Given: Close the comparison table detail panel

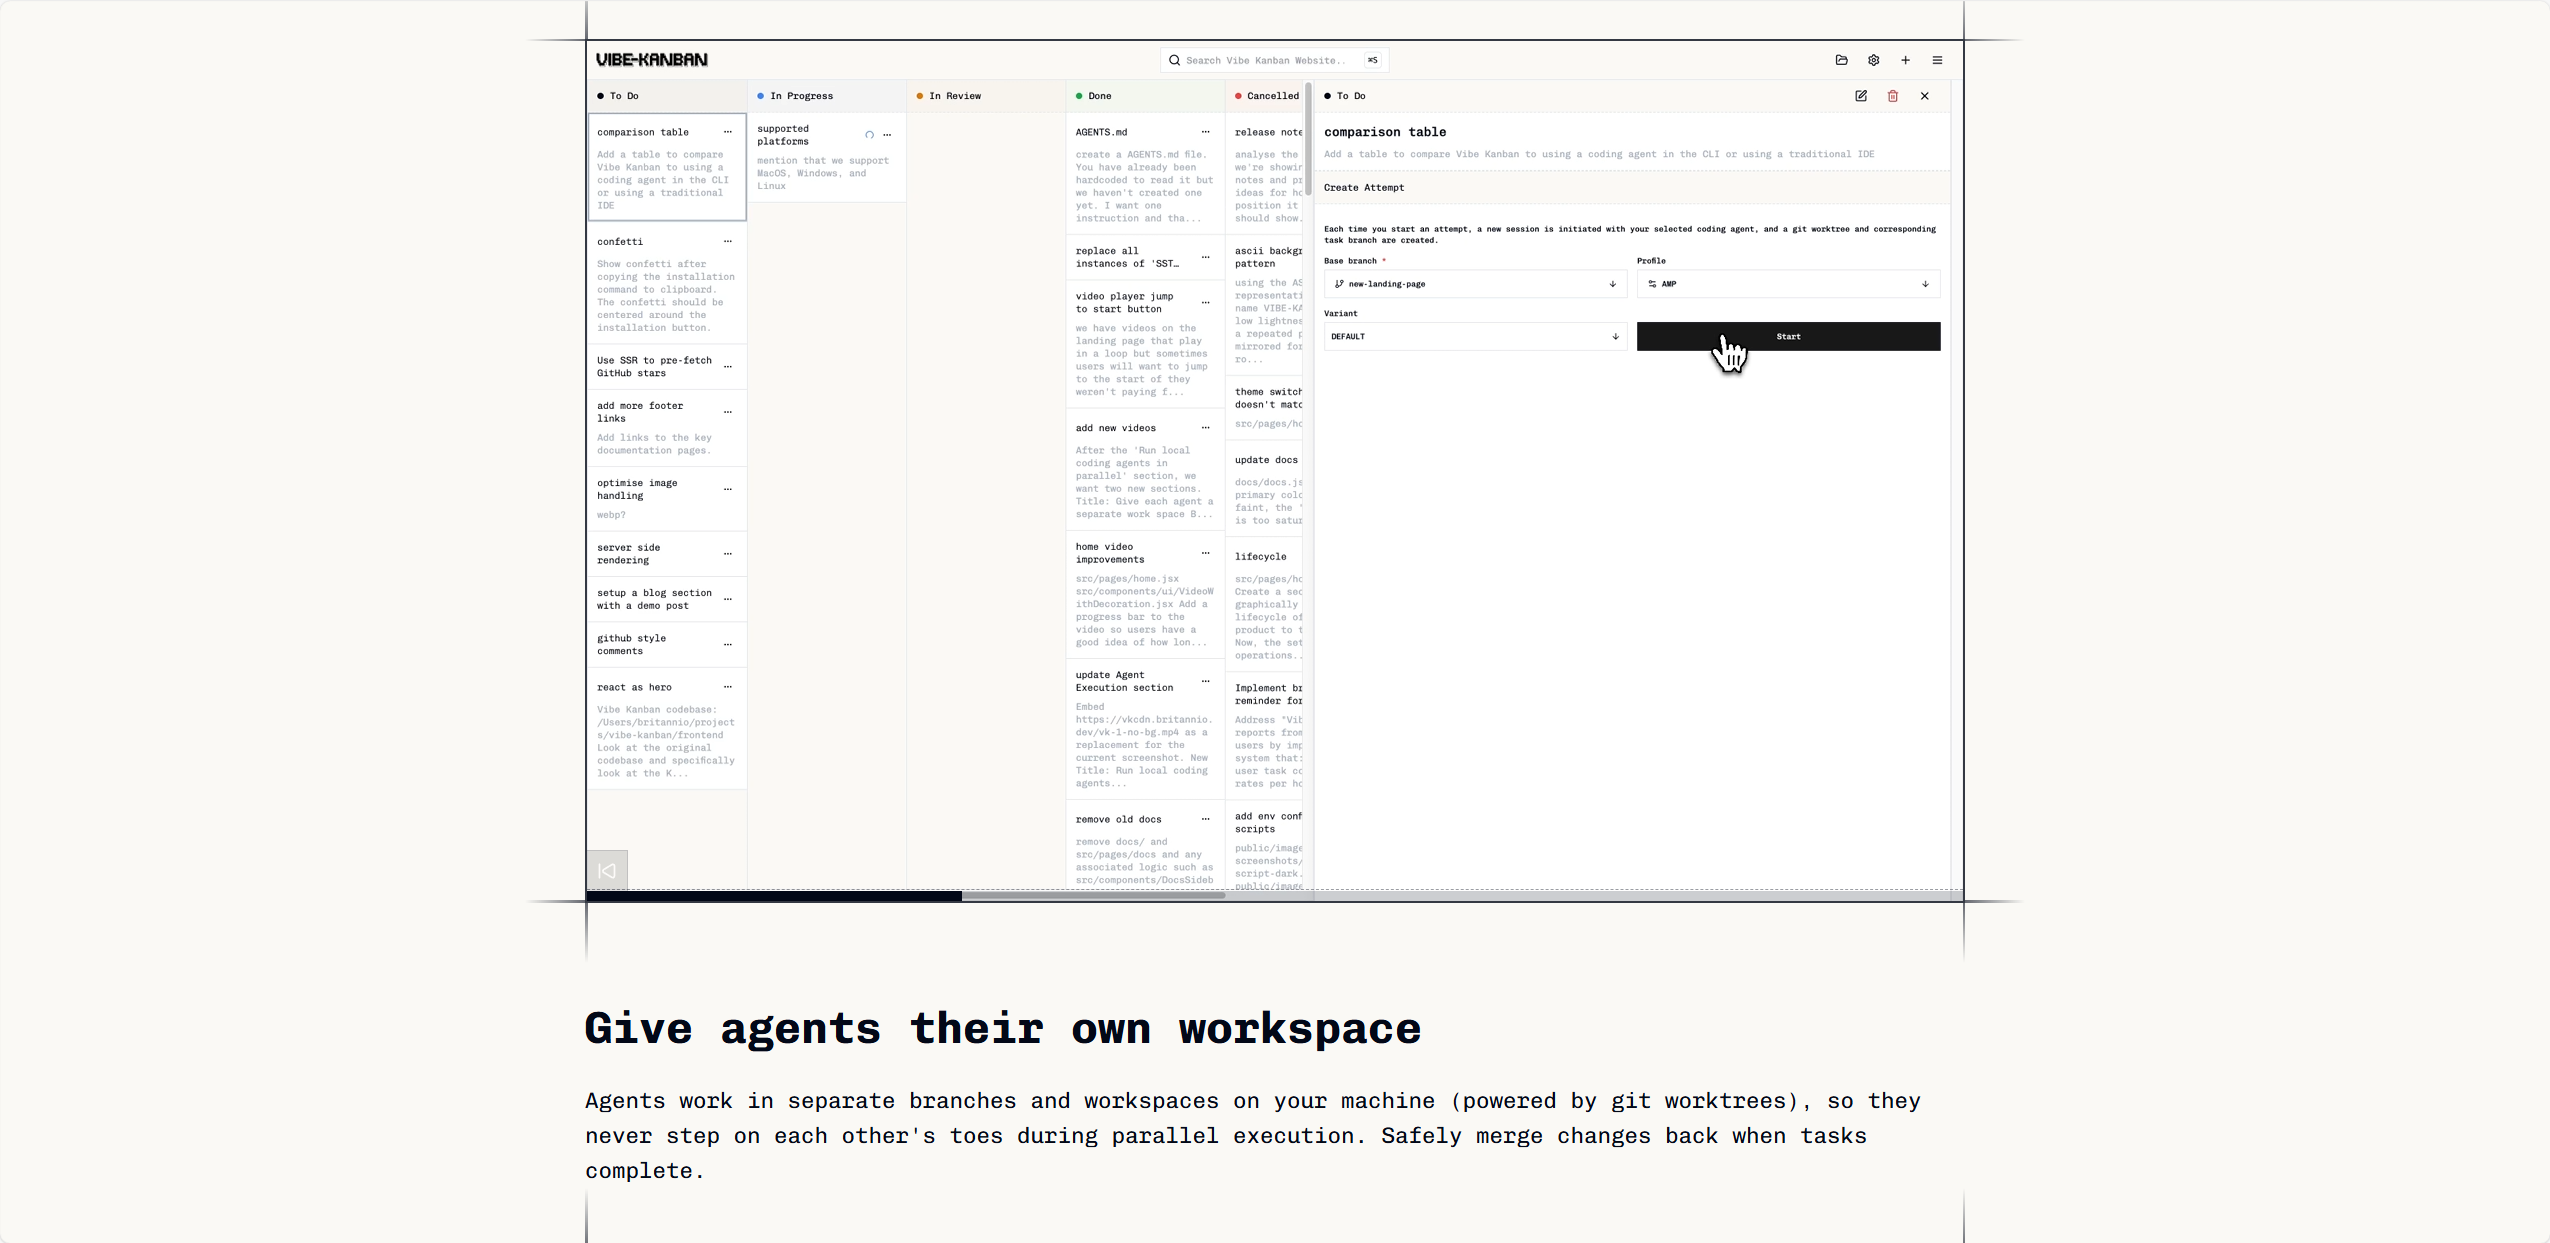Looking at the screenshot, I should pos(1925,96).
